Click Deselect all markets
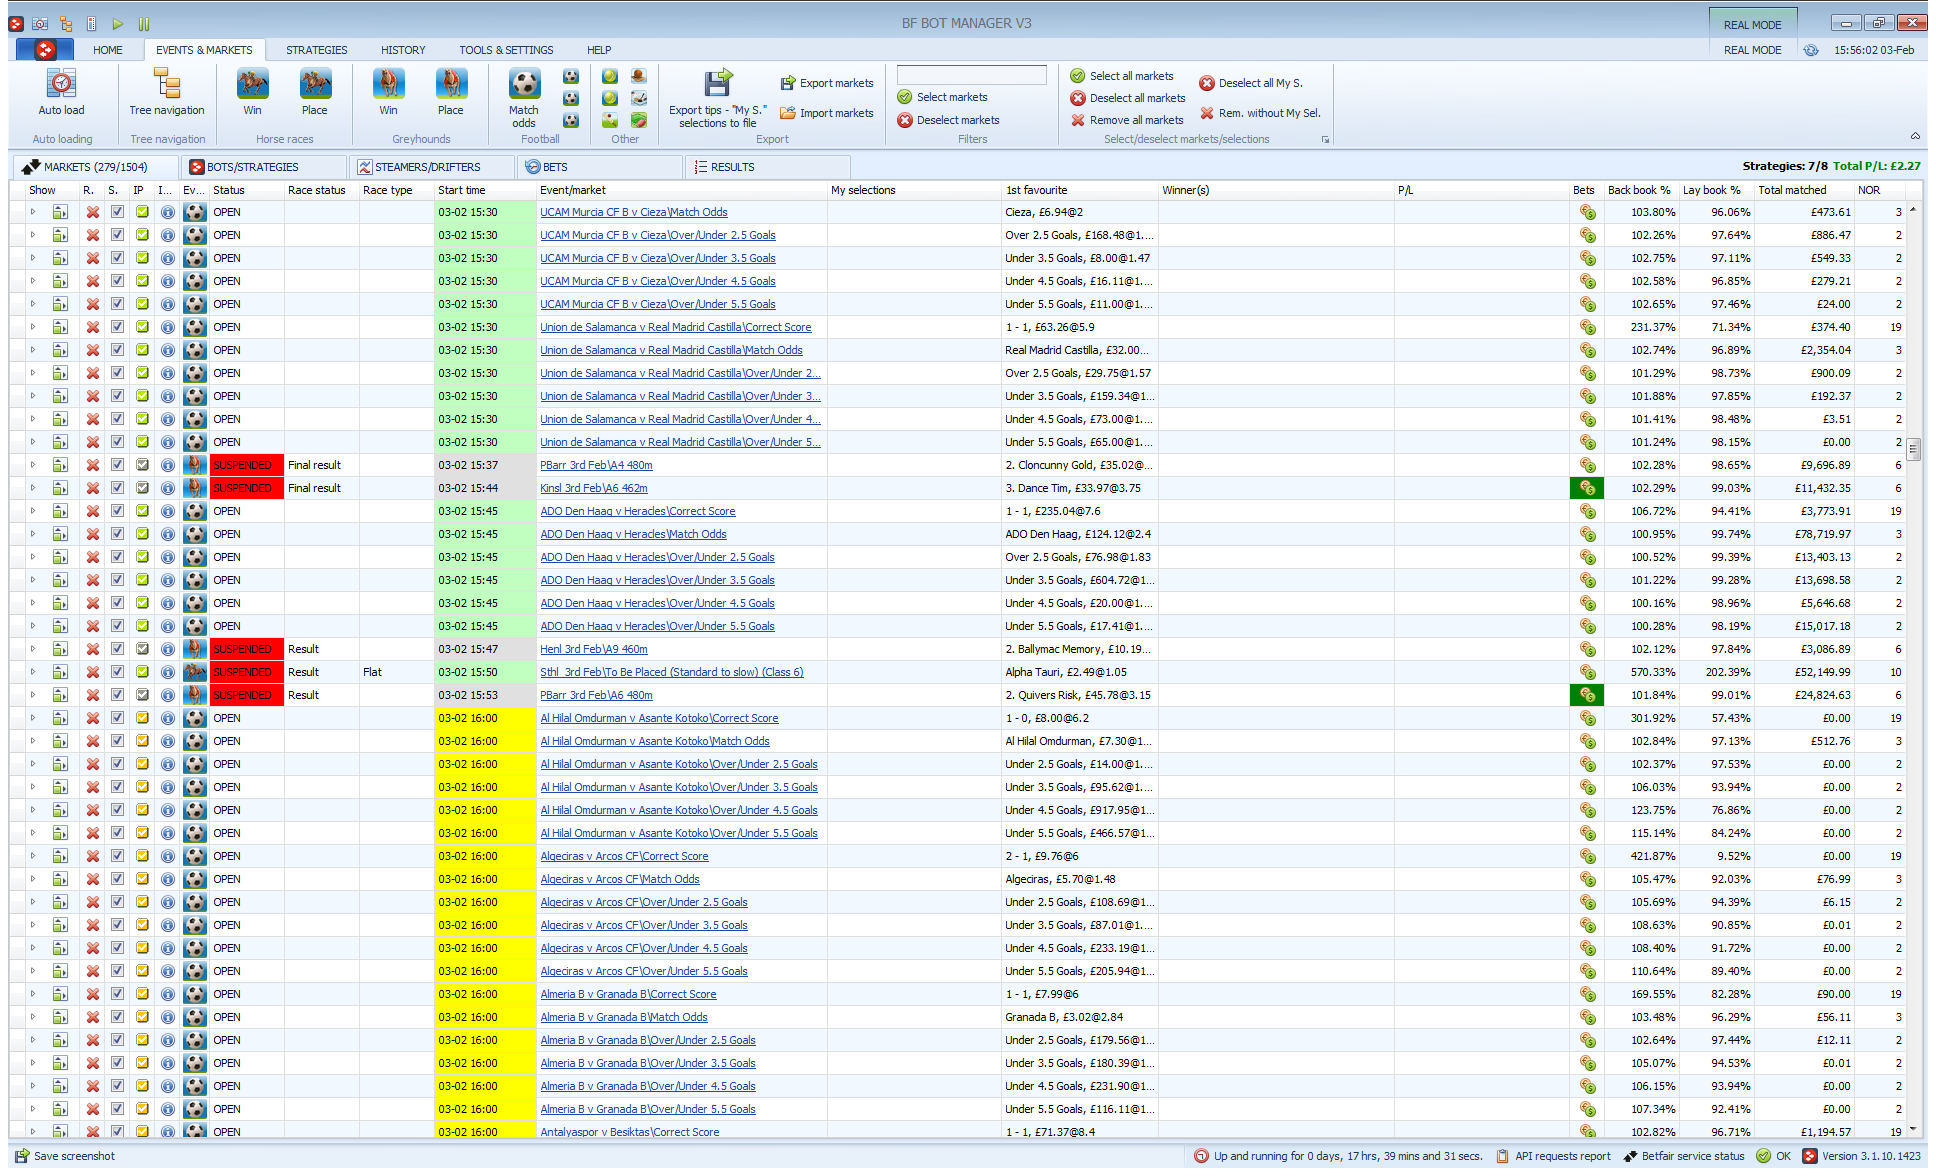 coord(1128,98)
